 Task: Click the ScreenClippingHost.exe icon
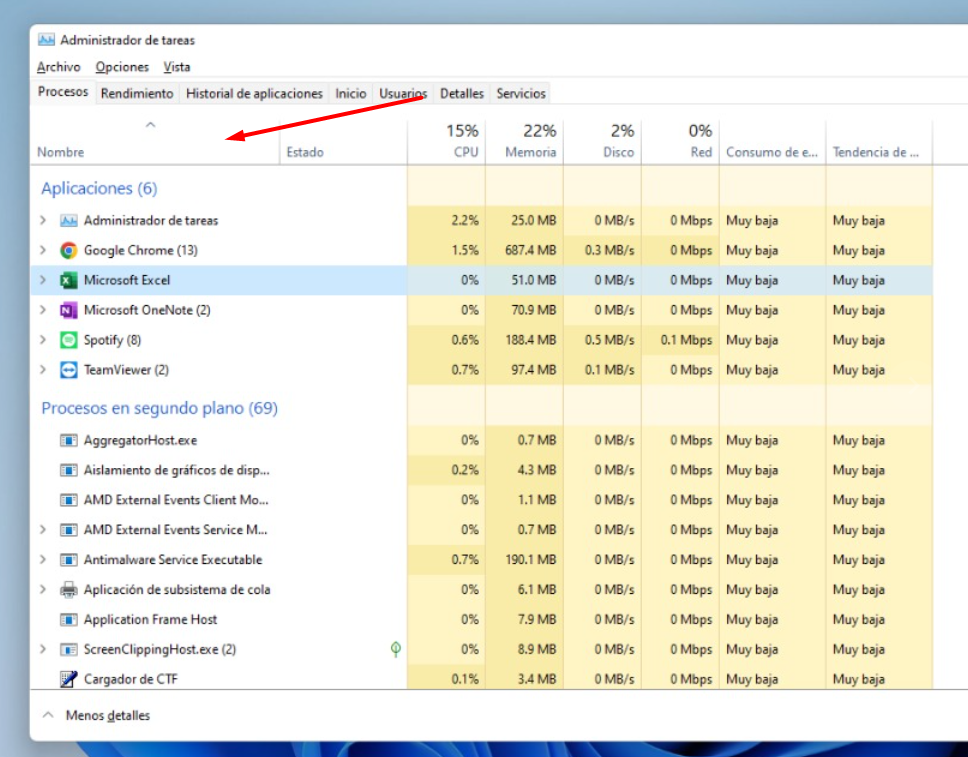pyautogui.click(x=69, y=649)
